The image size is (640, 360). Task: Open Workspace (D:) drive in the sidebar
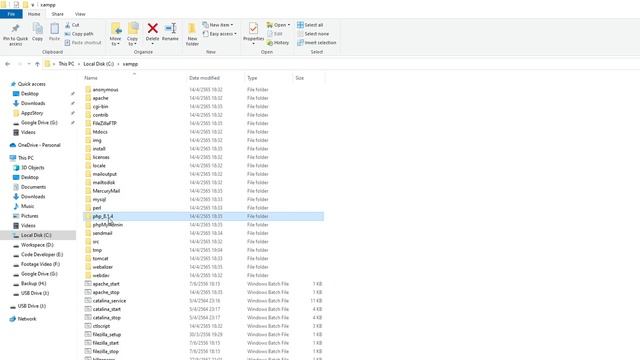click(37, 245)
